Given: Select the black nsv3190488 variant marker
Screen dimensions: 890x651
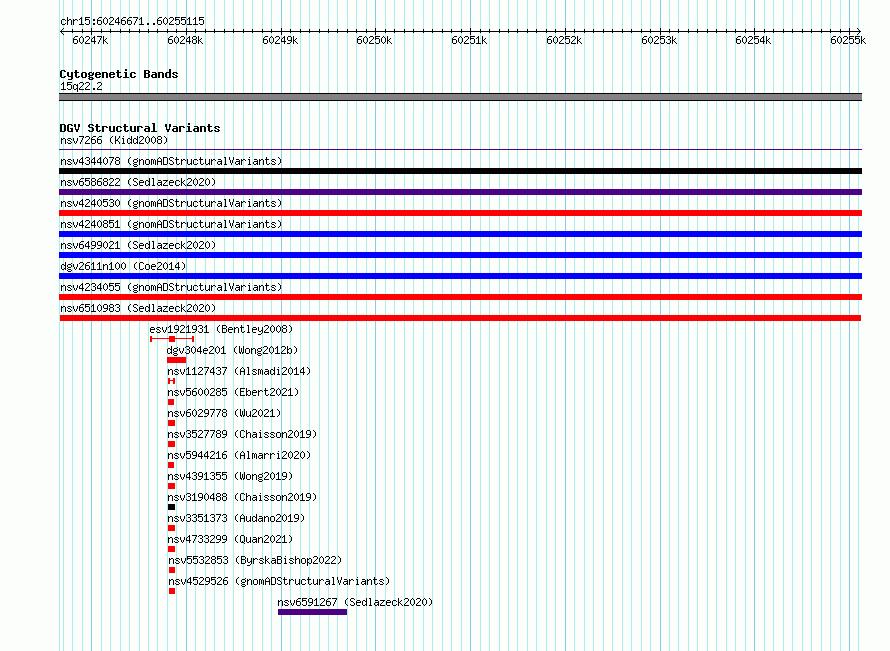Looking at the screenshot, I should click(x=171, y=507).
